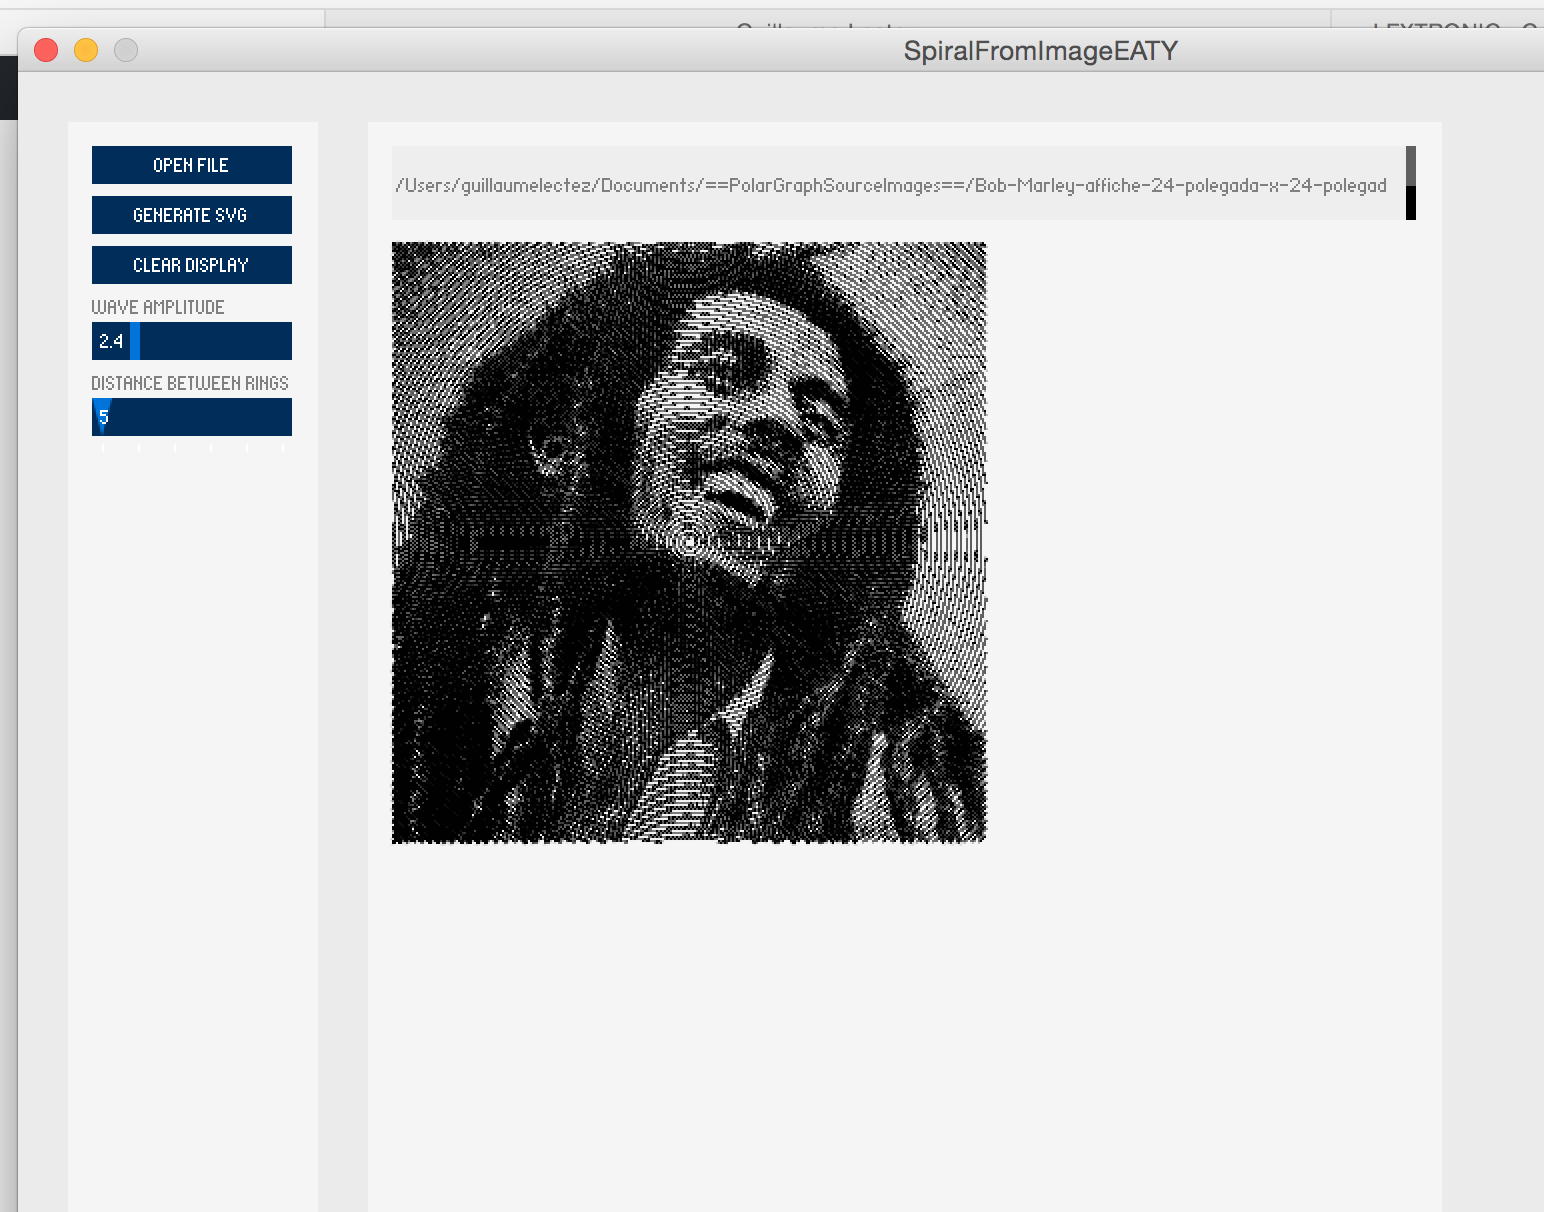Click the spiral portrait preview image
This screenshot has width=1544, height=1212.
tap(689, 542)
